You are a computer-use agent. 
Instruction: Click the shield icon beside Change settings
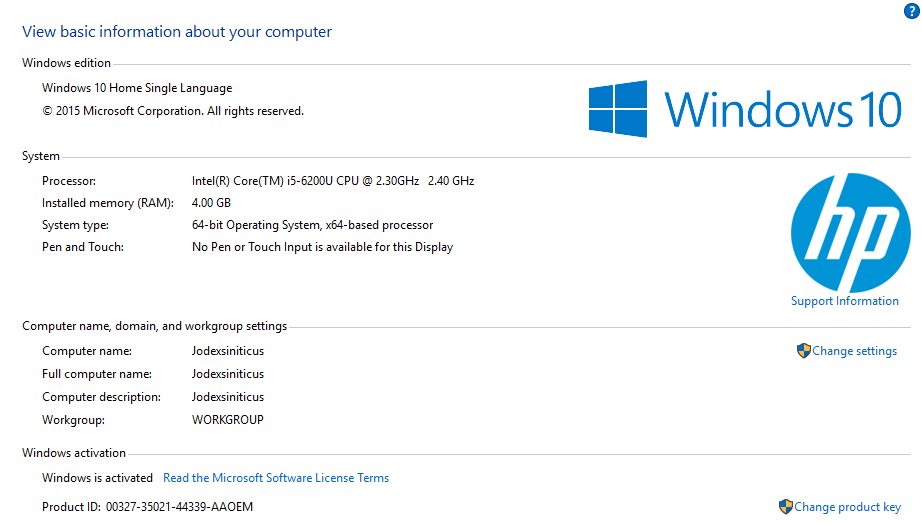pyautogui.click(x=803, y=351)
